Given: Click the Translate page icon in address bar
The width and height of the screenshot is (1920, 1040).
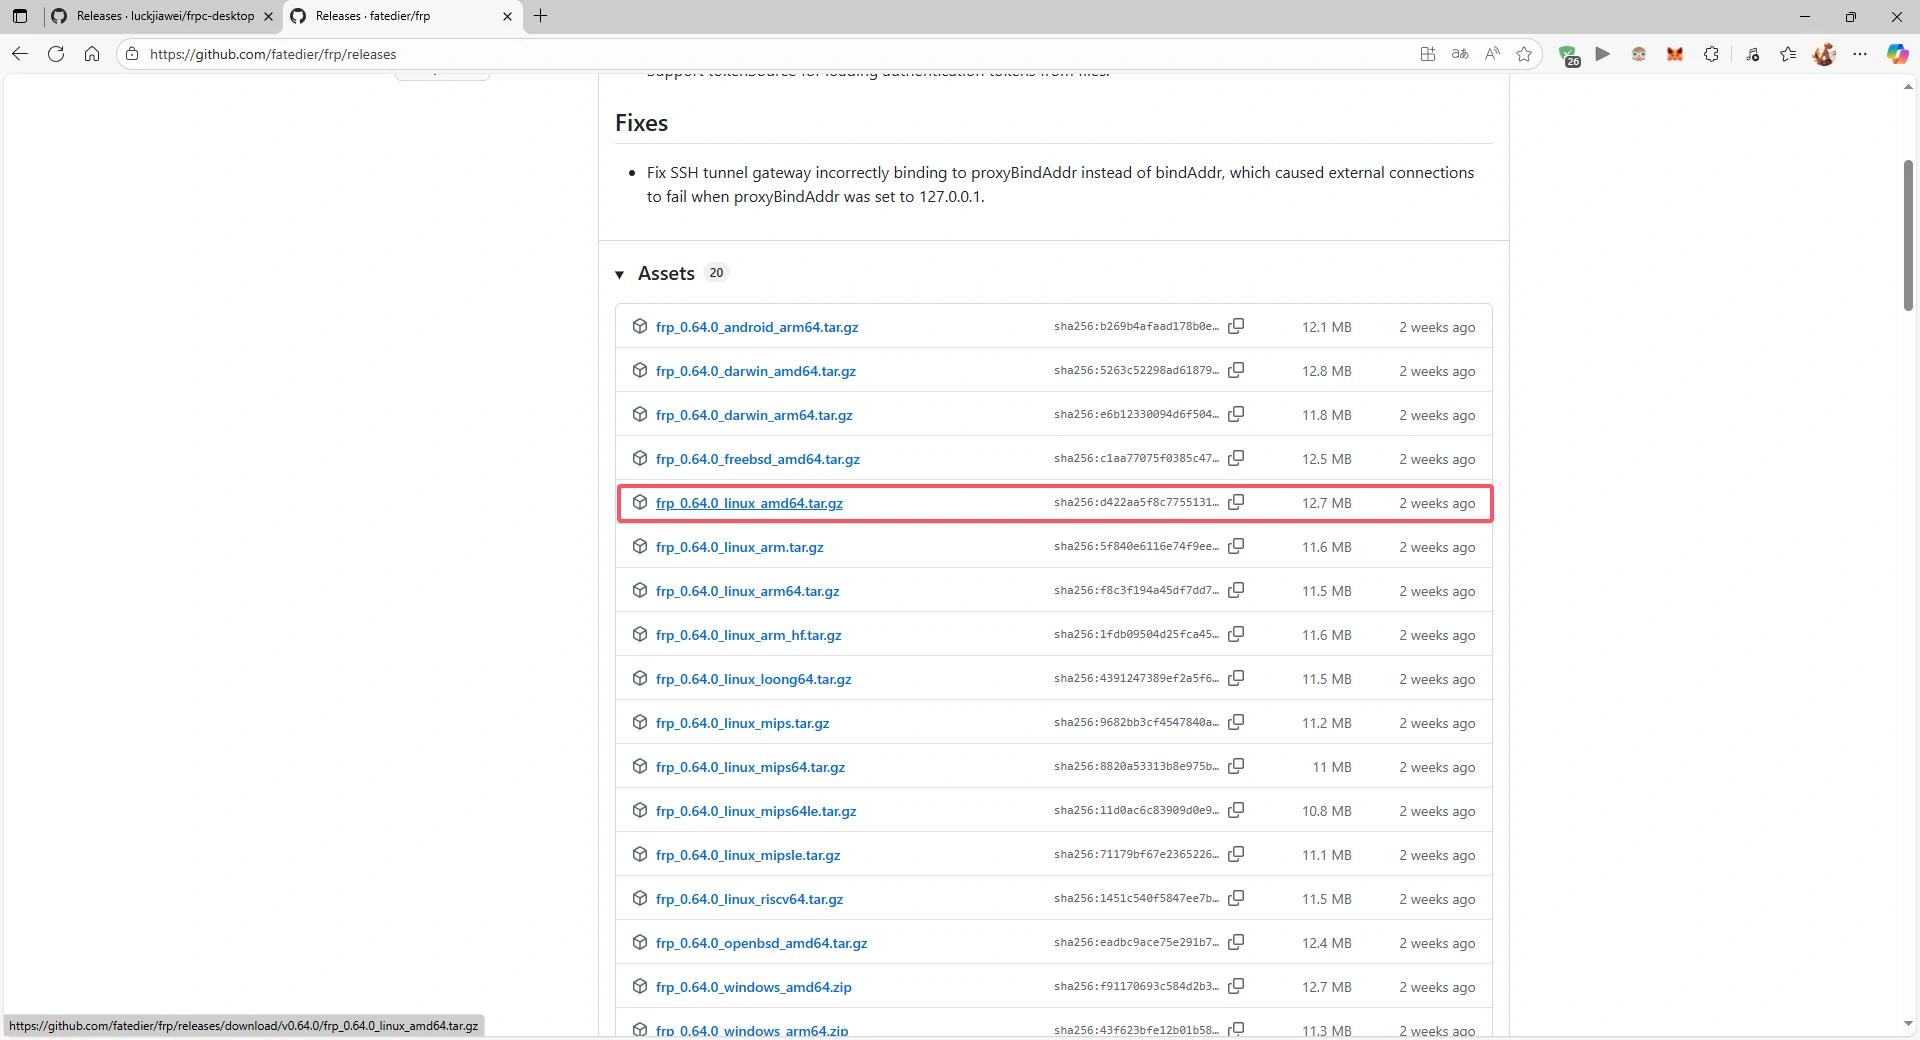Looking at the screenshot, I should tap(1460, 54).
